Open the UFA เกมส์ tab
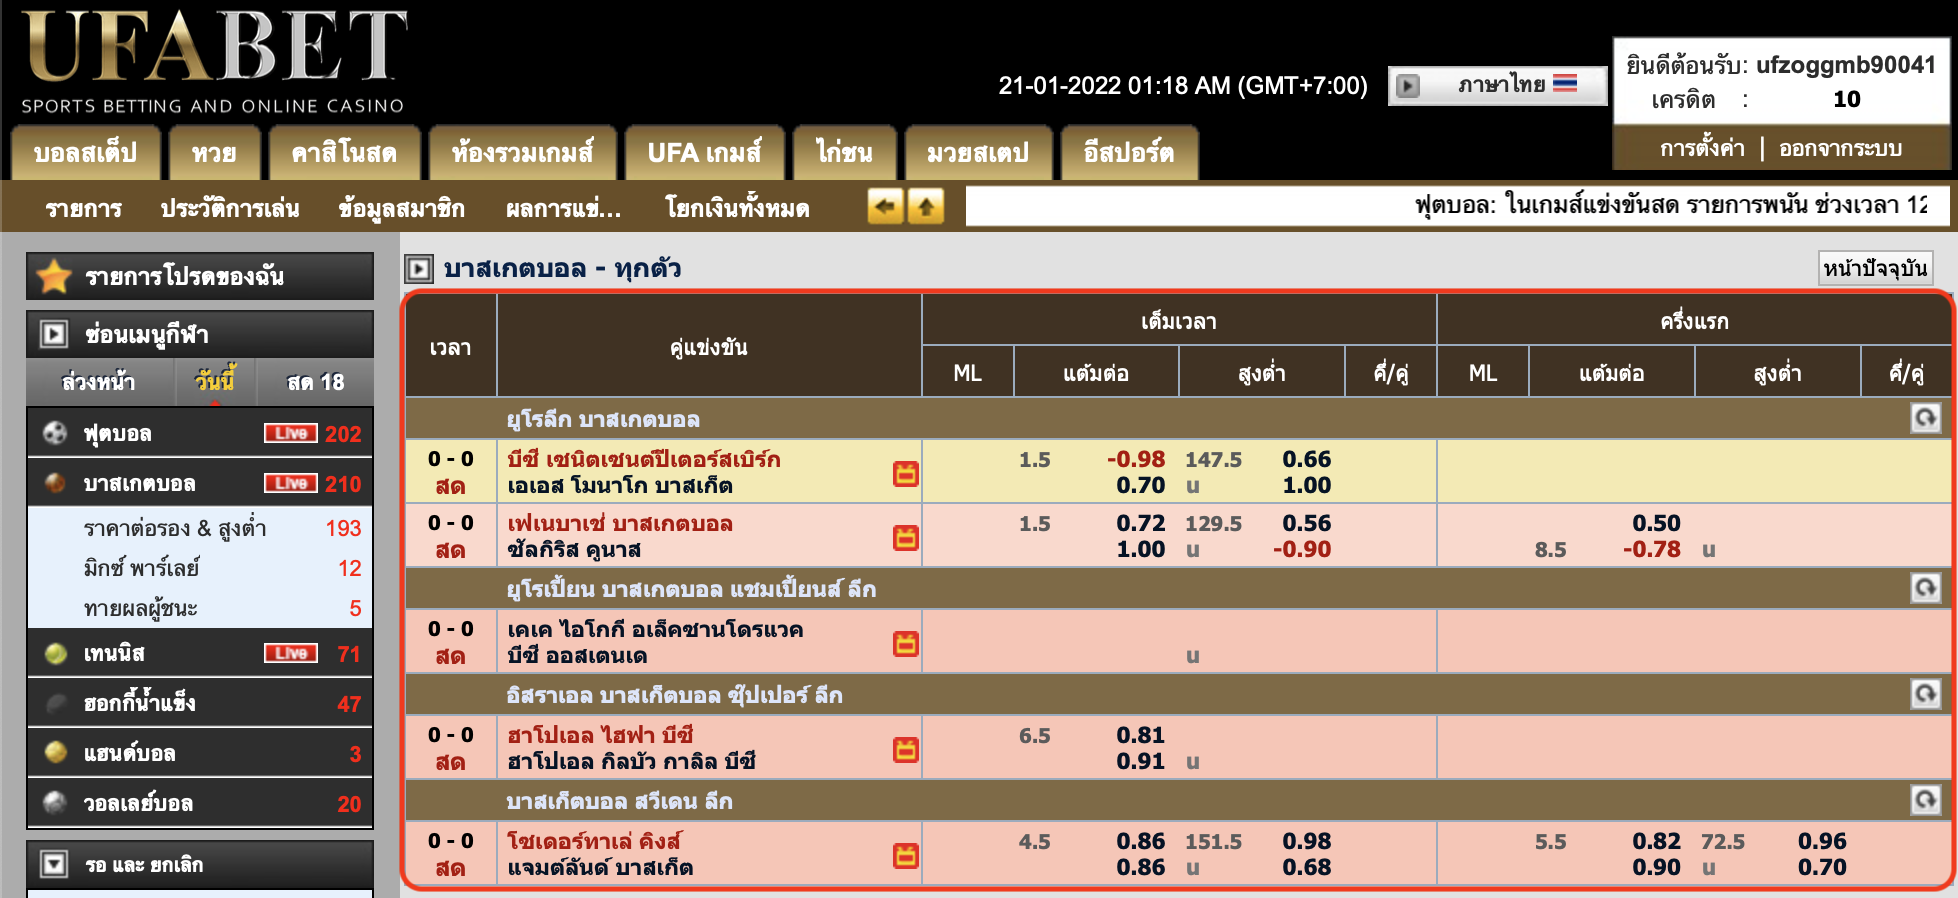This screenshot has height=898, width=1958. pyautogui.click(x=704, y=153)
